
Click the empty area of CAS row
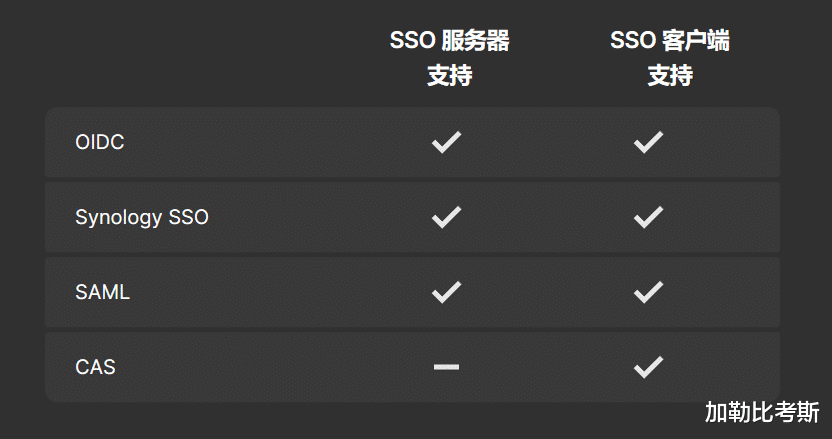(x=276, y=367)
